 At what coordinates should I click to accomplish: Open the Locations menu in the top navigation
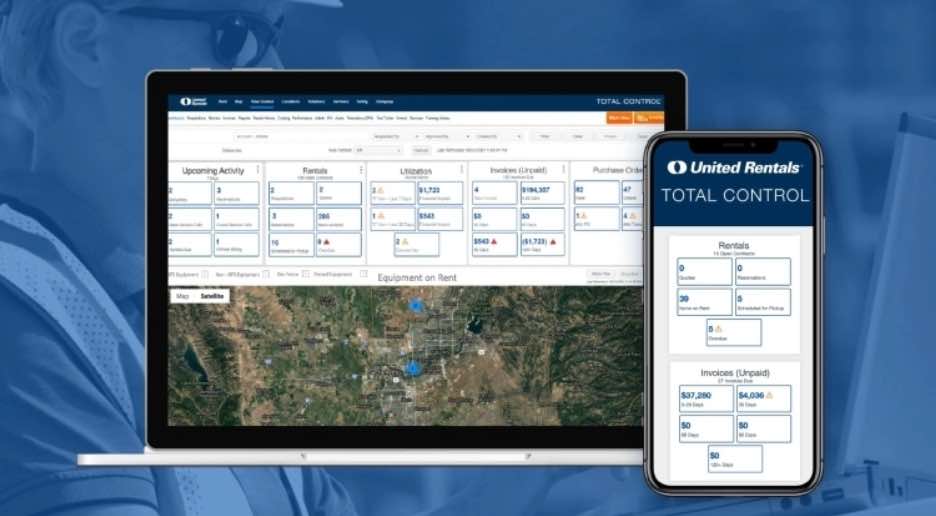[x=291, y=102]
